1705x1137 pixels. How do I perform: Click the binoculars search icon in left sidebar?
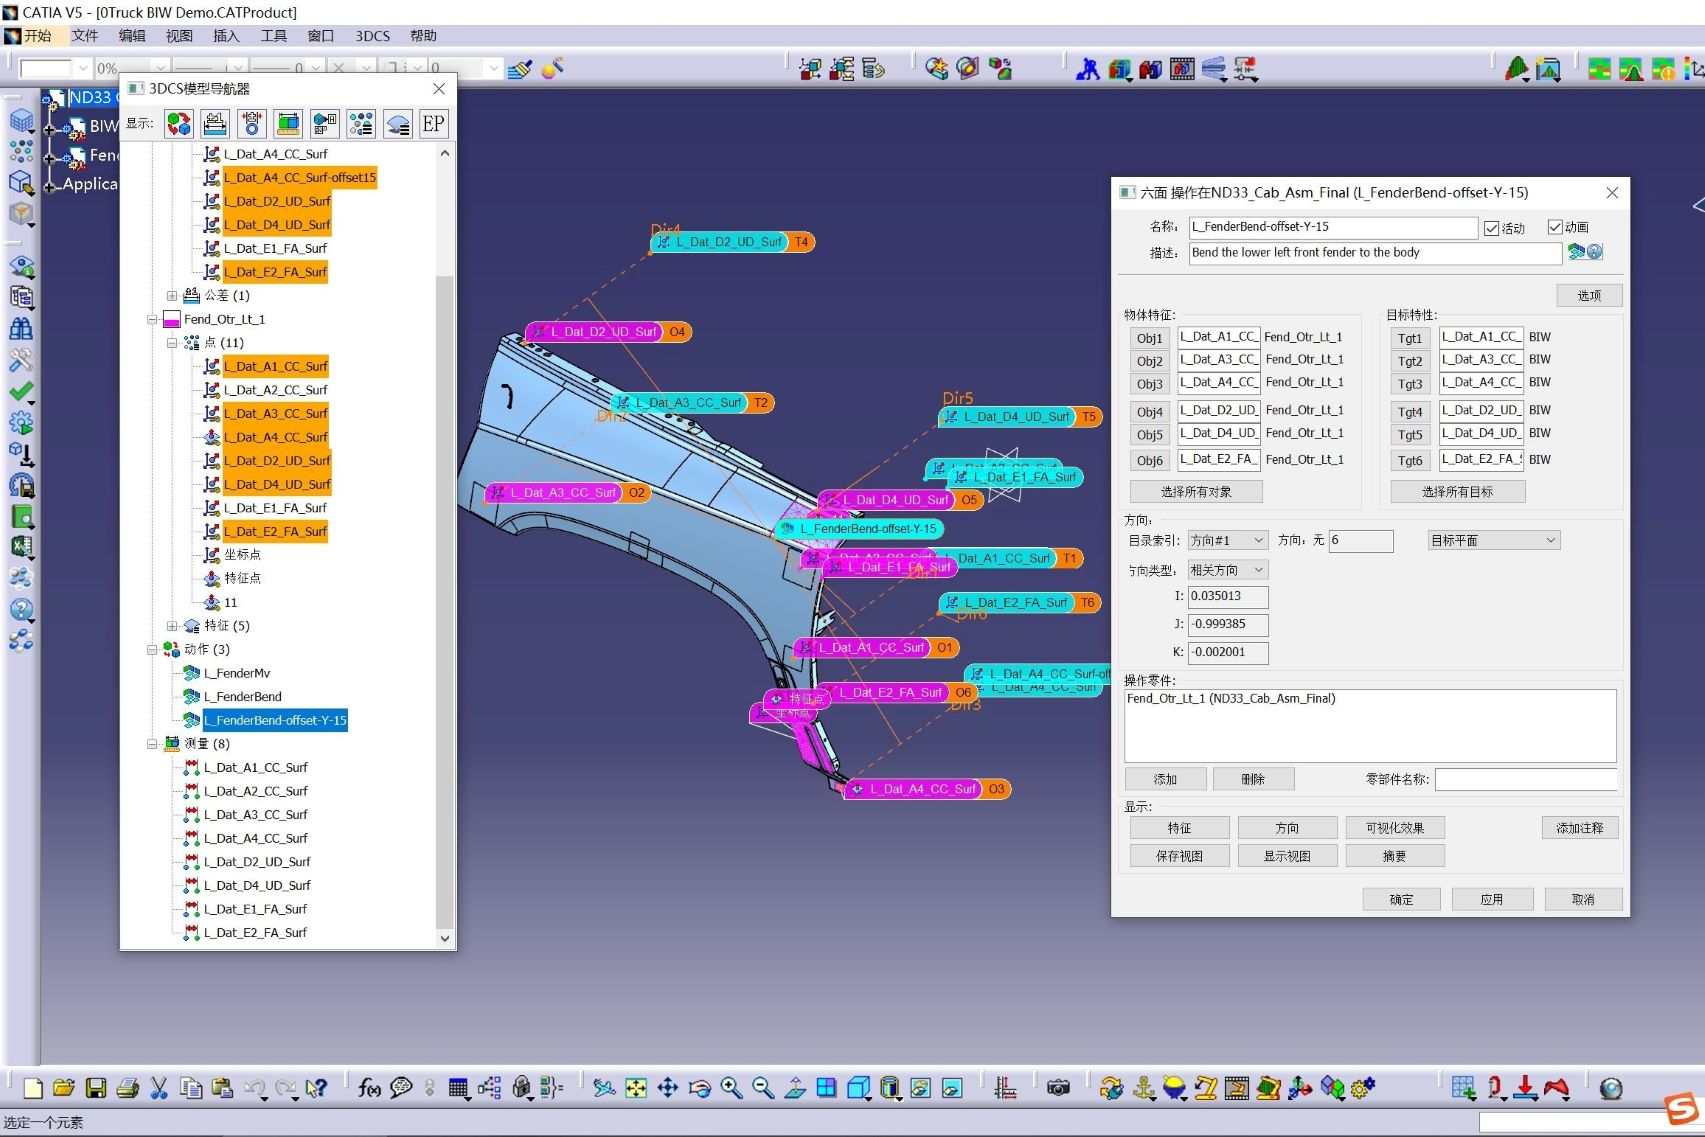pos(21,329)
